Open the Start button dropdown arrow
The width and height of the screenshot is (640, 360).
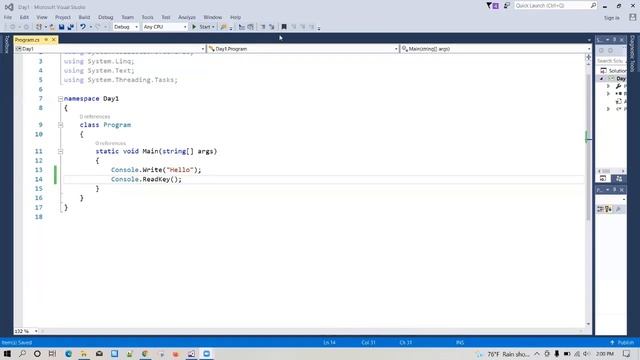[213, 27]
